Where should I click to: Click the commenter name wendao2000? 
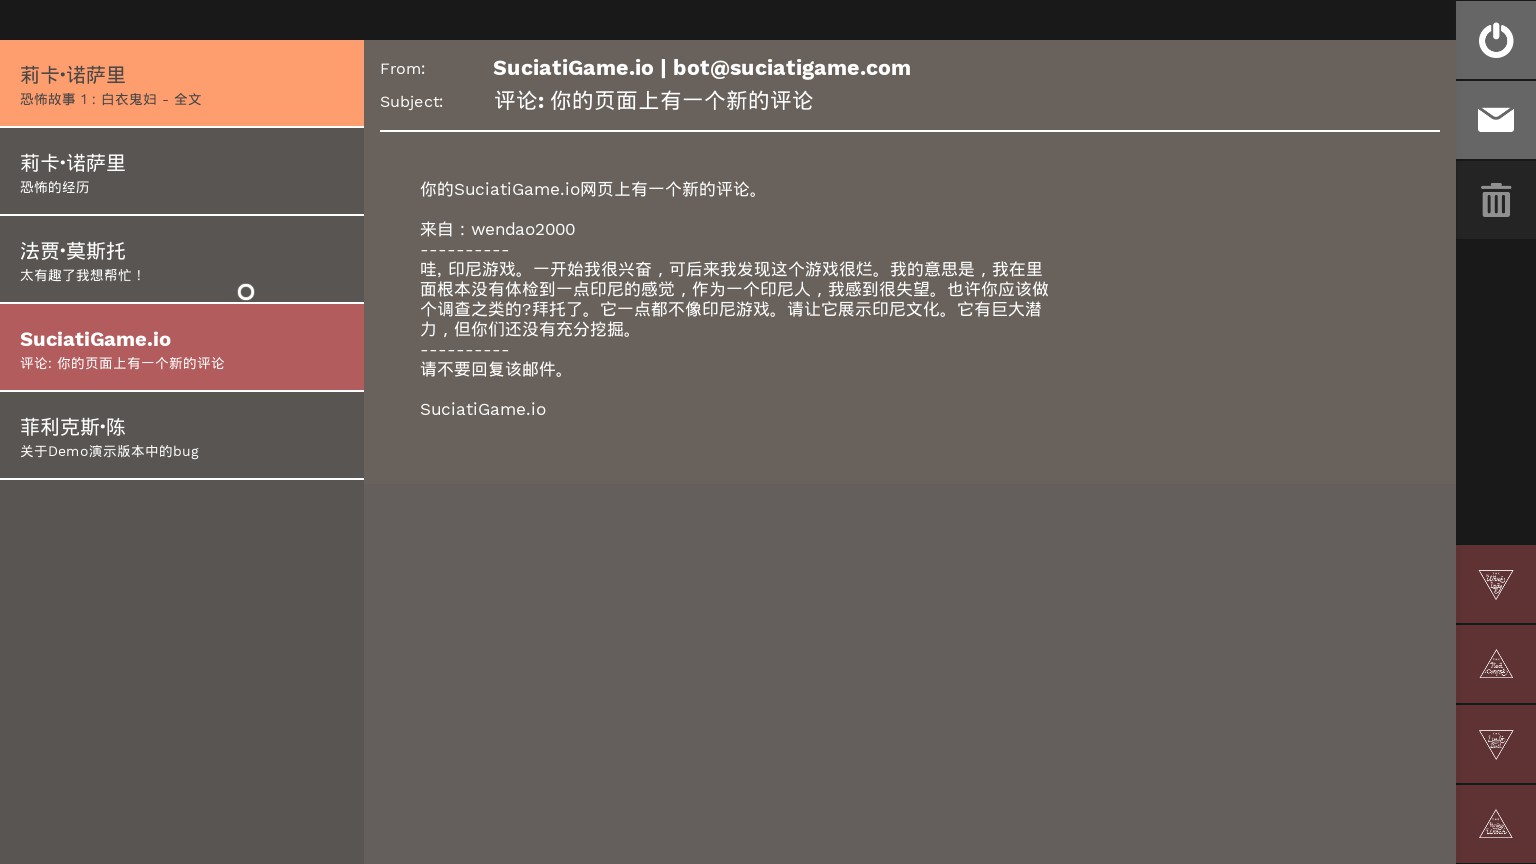(523, 229)
